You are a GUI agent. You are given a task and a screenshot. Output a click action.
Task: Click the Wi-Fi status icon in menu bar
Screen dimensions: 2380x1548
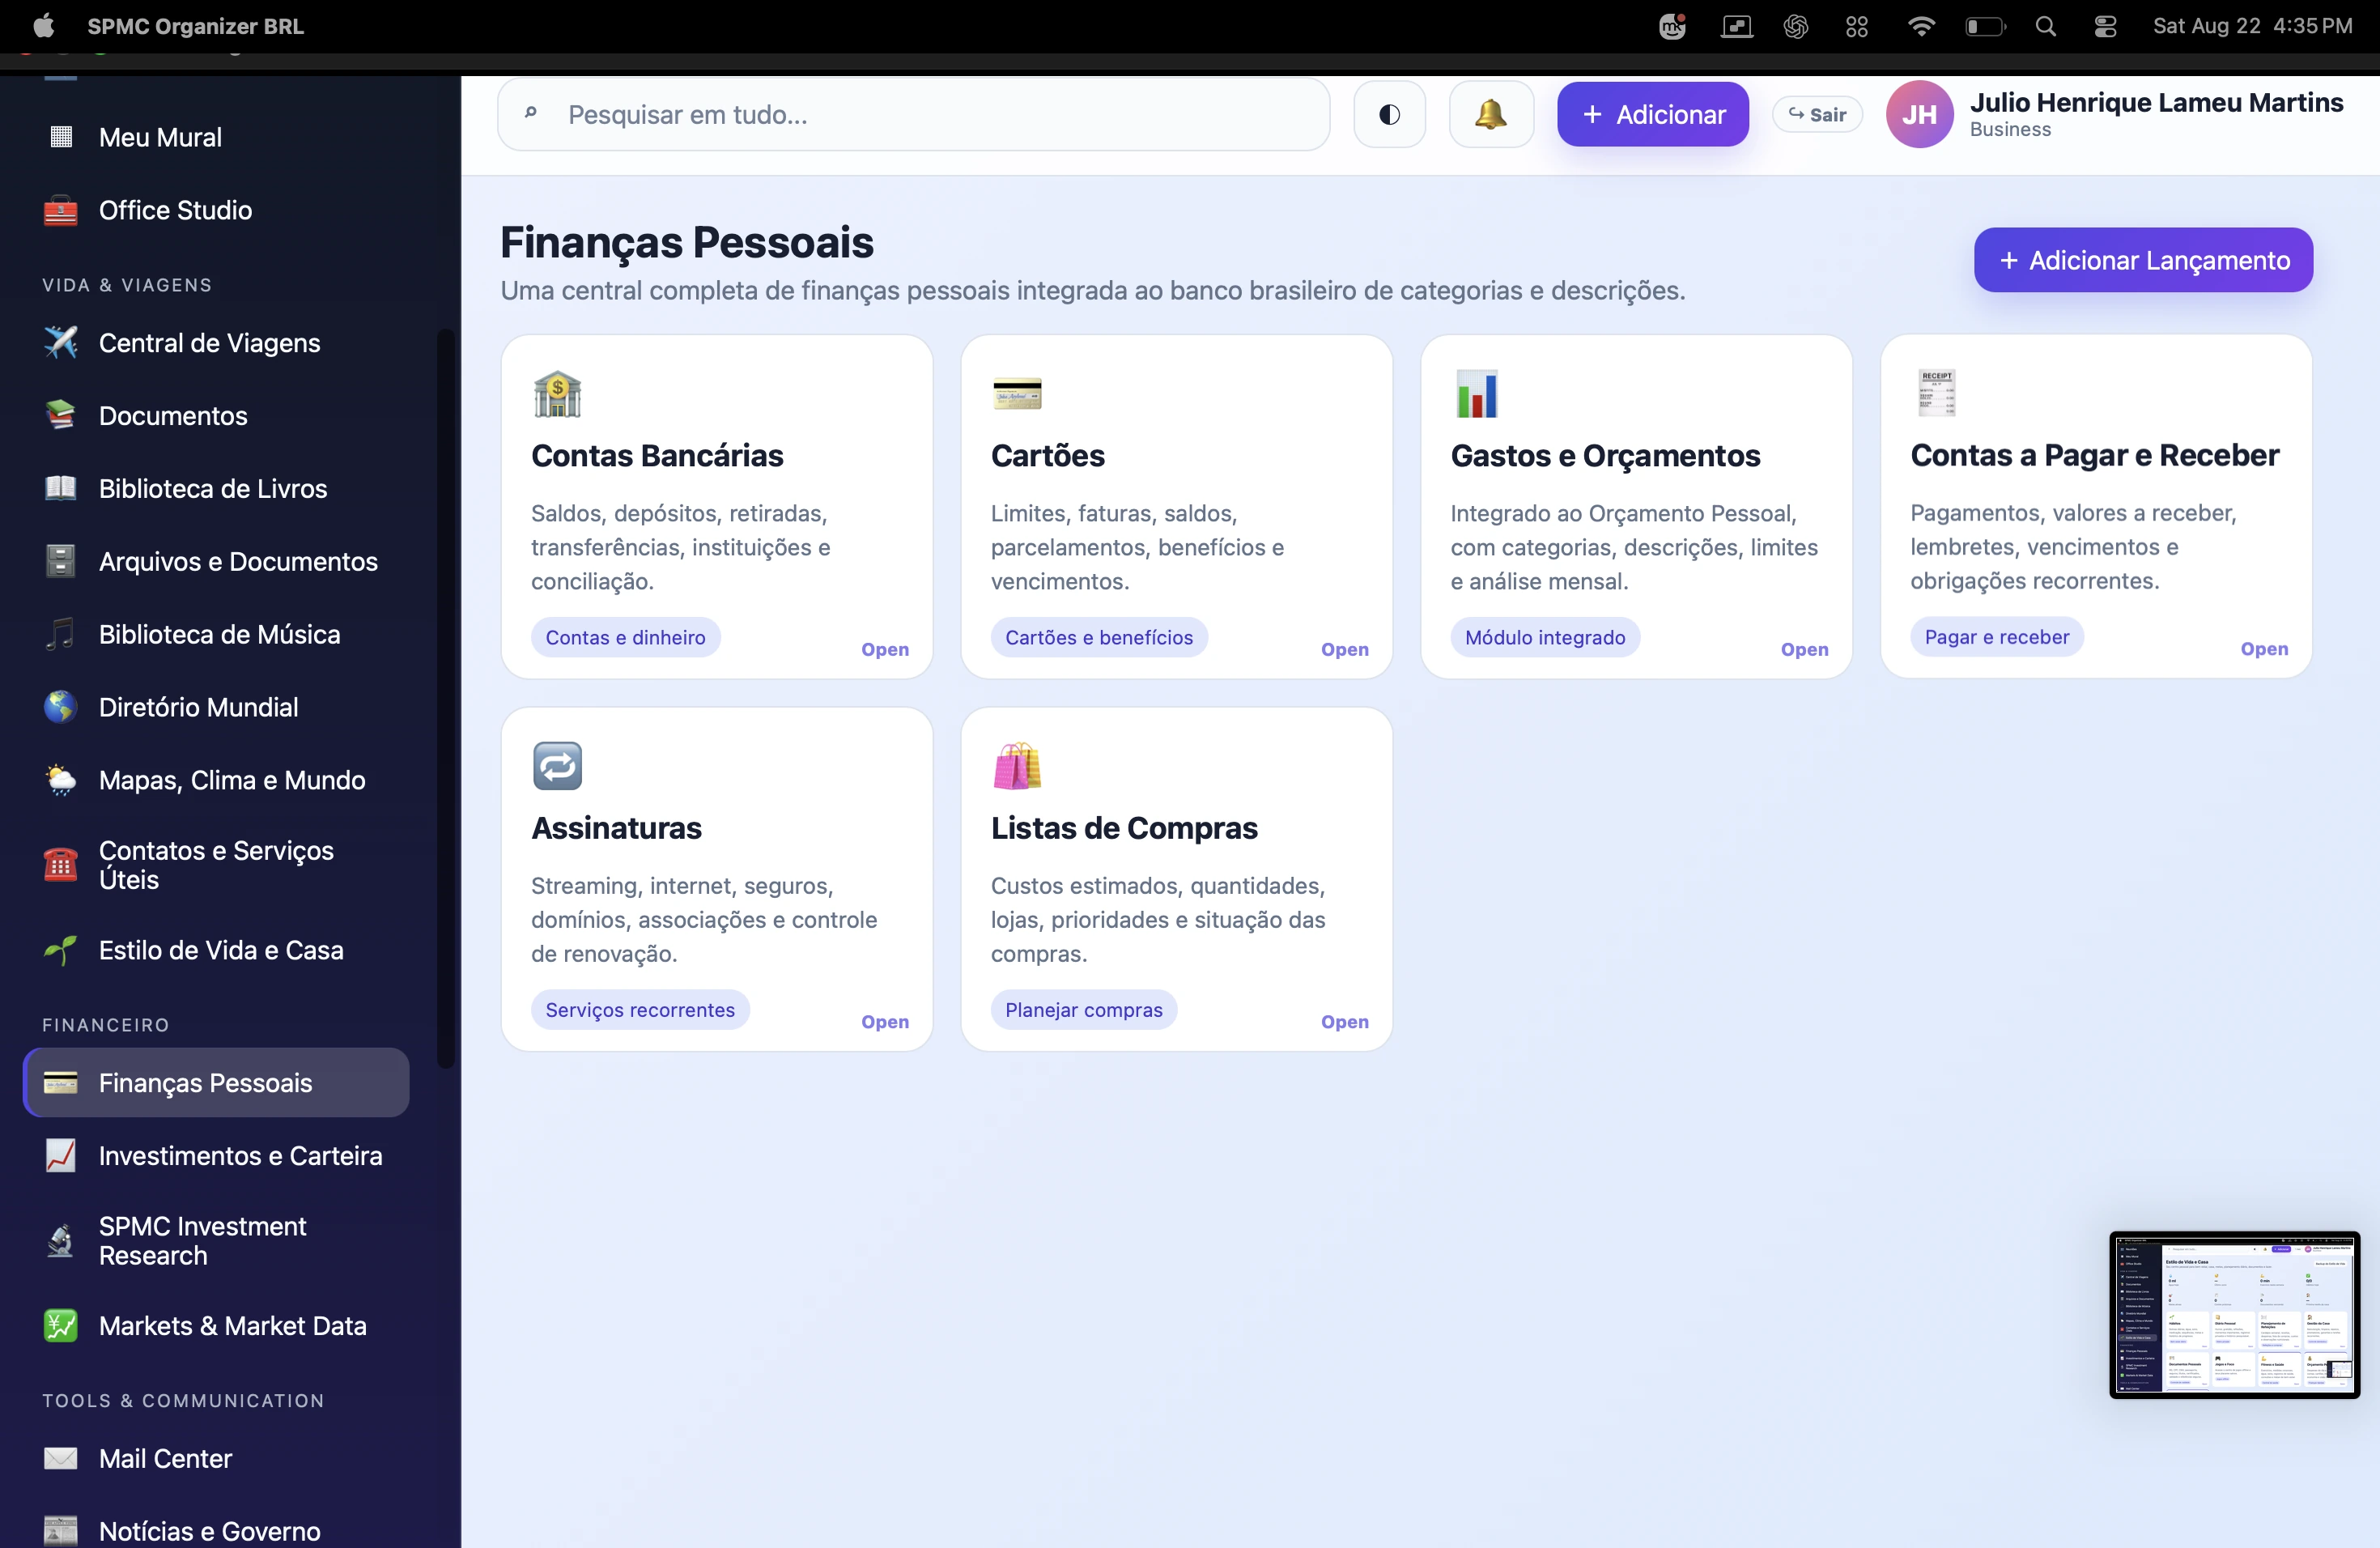tap(1921, 27)
